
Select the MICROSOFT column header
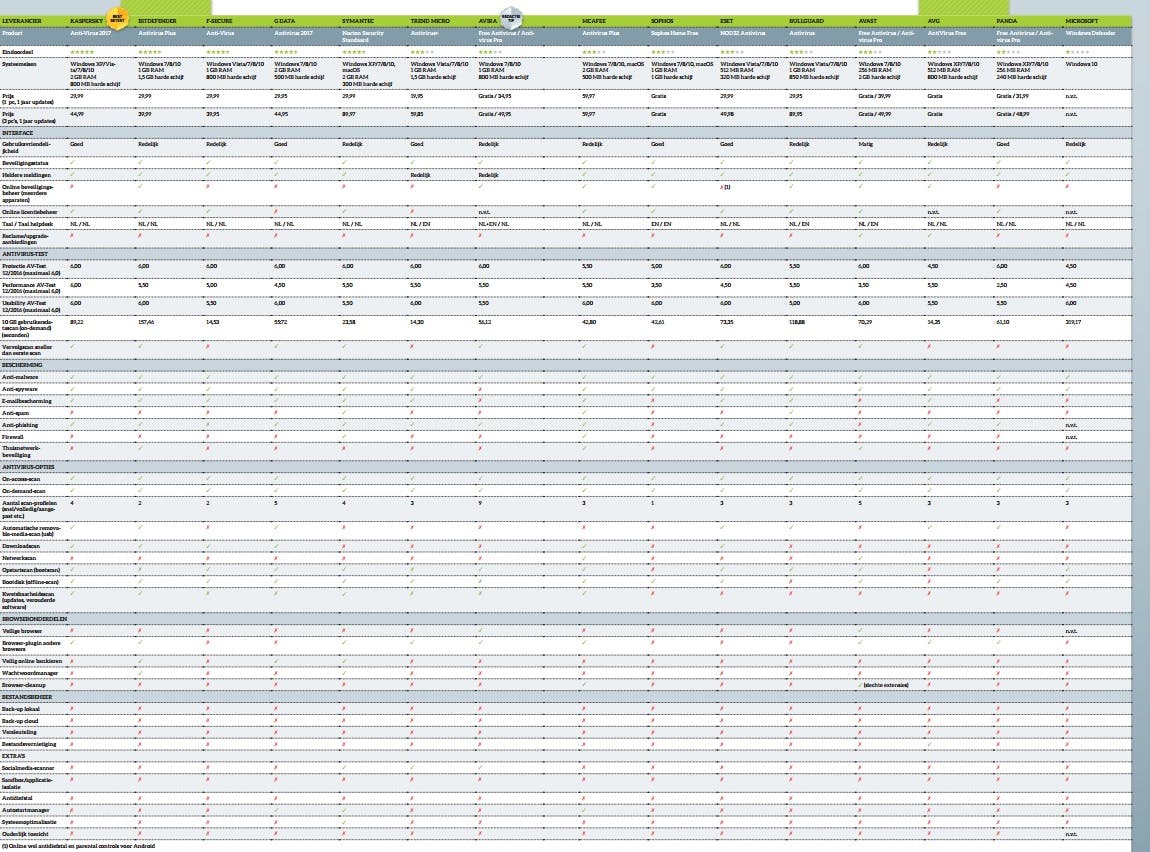pyautogui.click(x=1082, y=21)
